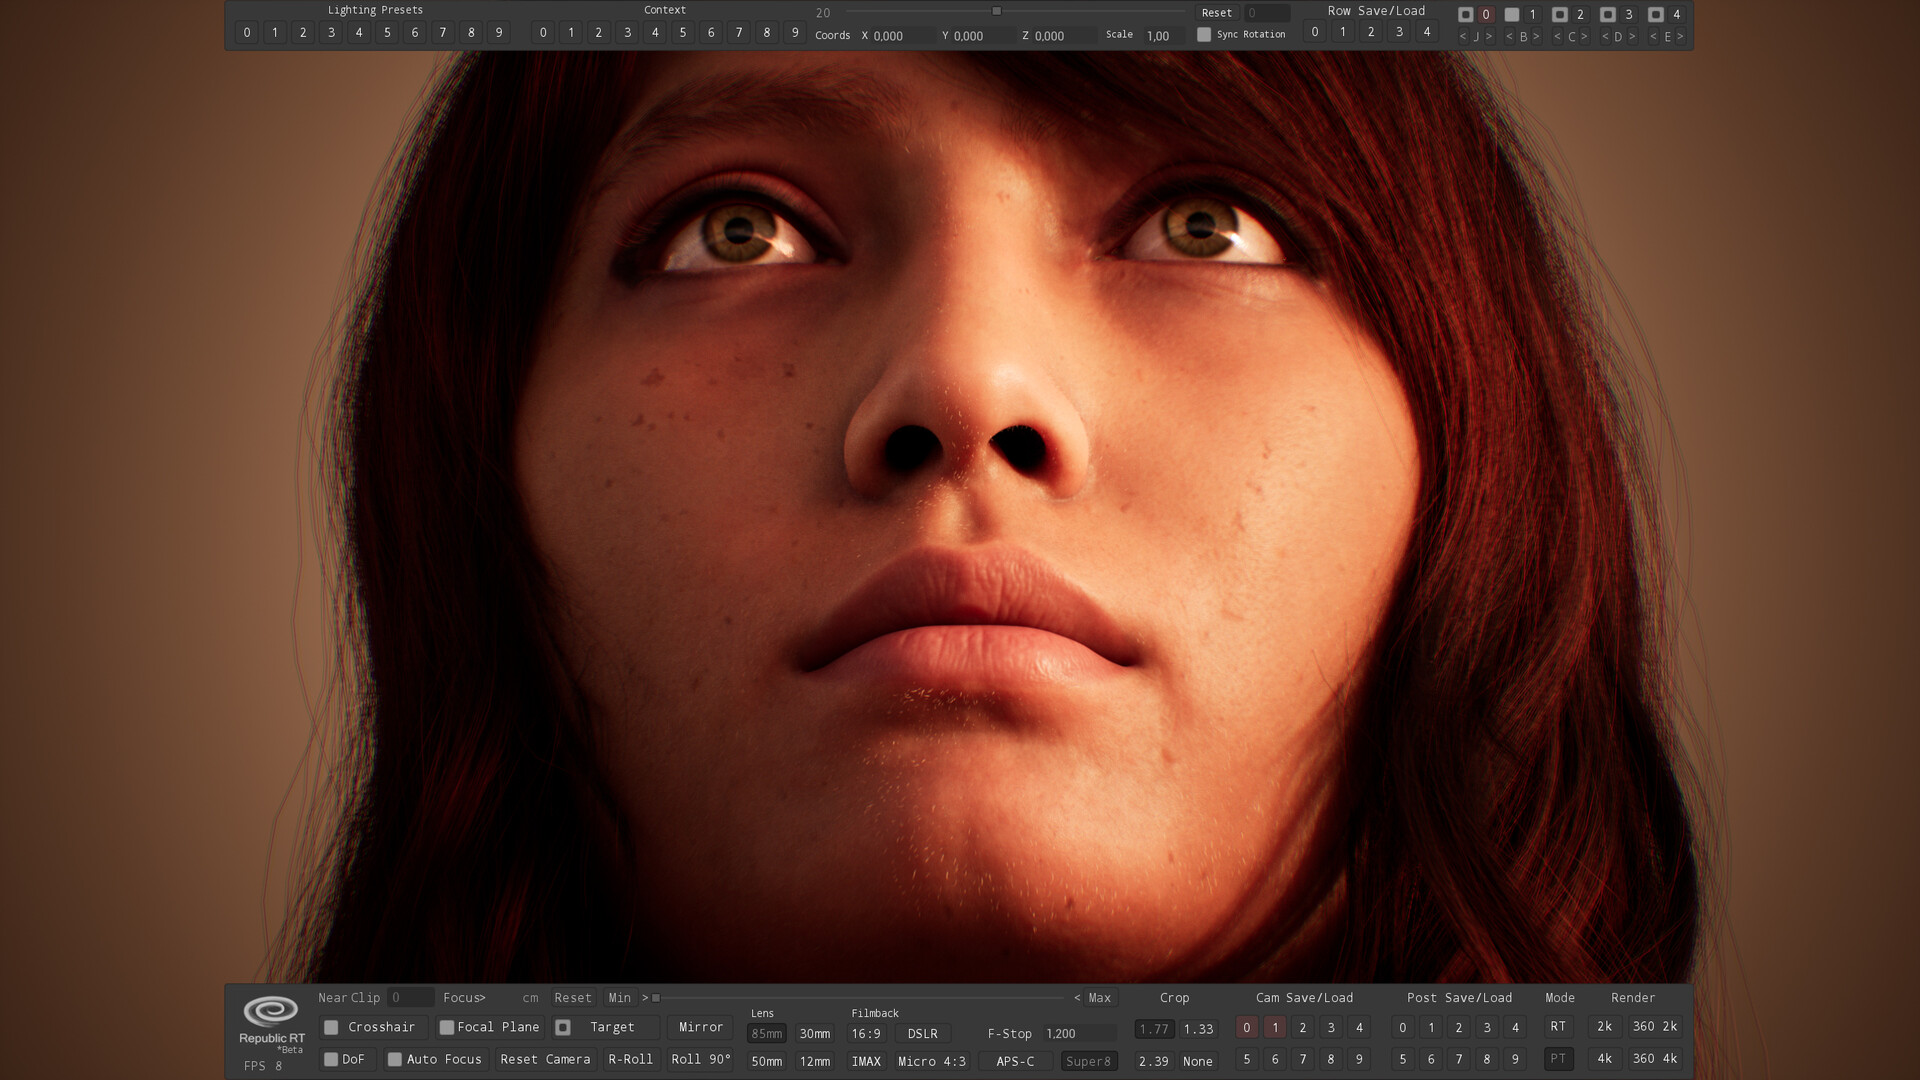Image resolution: width=1920 pixels, height=1080 pixels.
Task: Click the Mirror button
Action: pyautogui.click(x=700, y=1027)
